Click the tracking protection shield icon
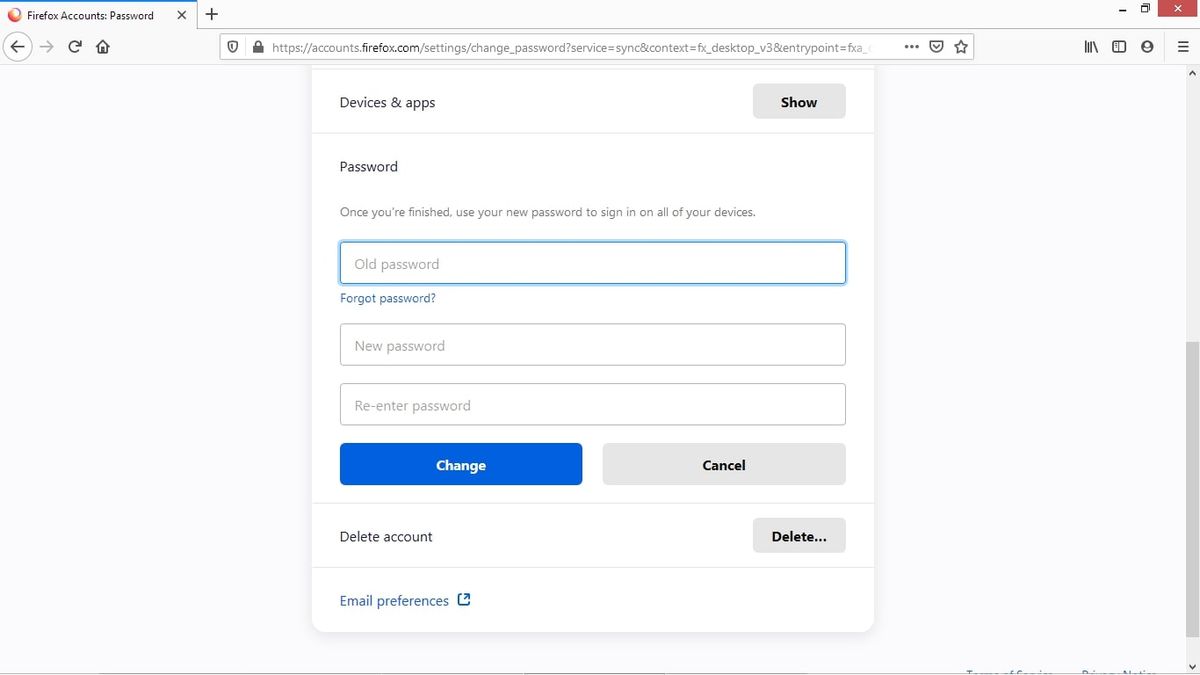This screenshot has width=1200, height=675. (x=232, y=46)
